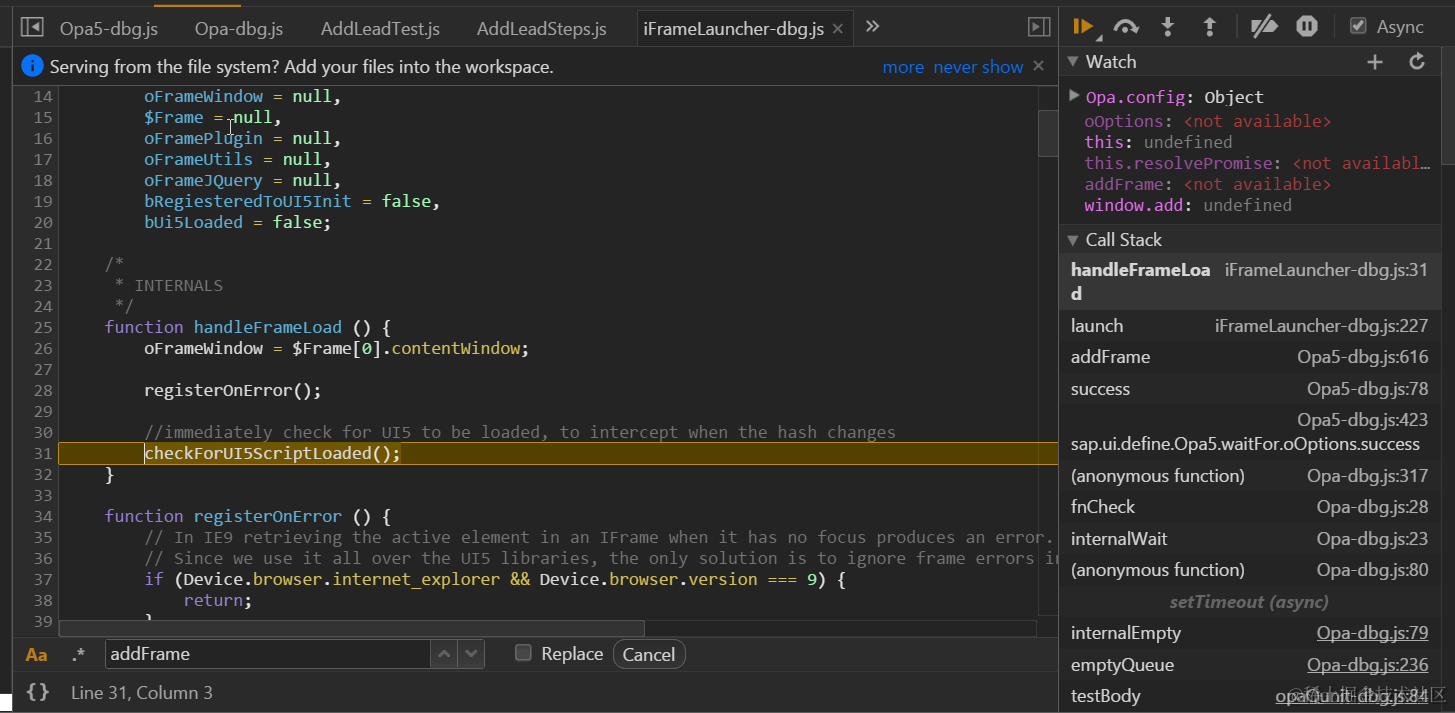This screenshot has width=1455, height=713.
Task: Toggle the file navigator sidebar icon
Action: 32,27
